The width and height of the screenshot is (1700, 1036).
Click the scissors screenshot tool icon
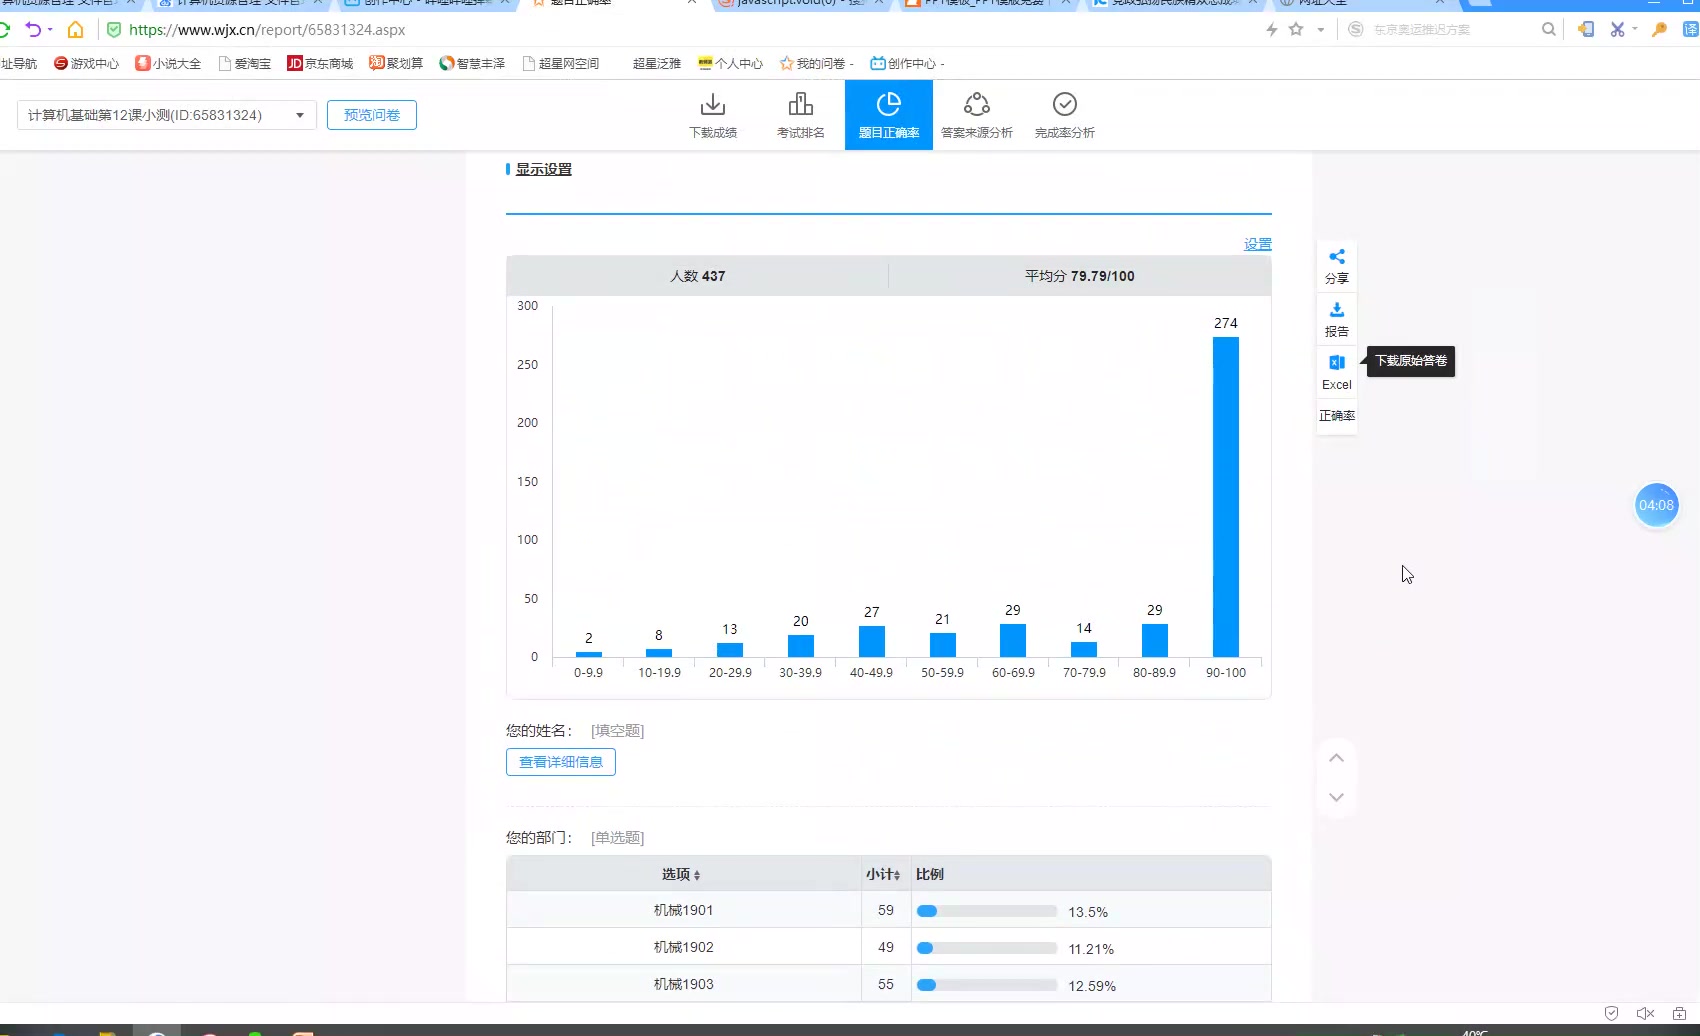click(x=1617, y=29)
